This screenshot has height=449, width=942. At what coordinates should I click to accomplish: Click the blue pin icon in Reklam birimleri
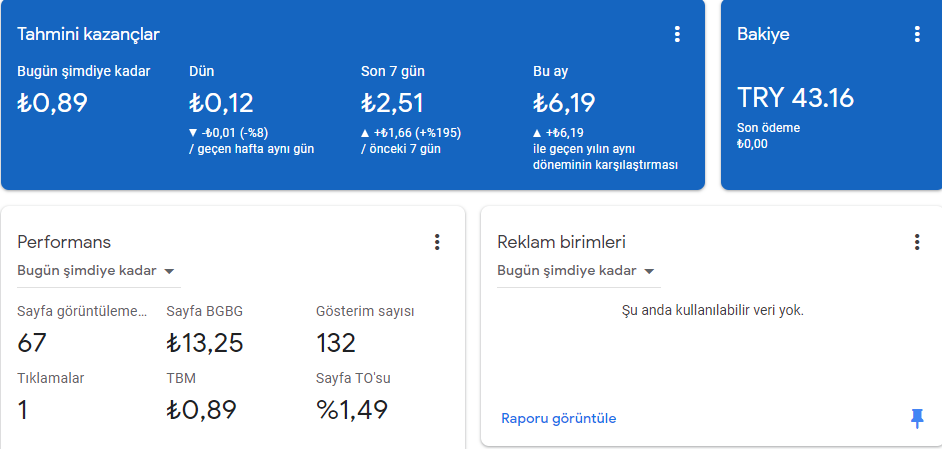(917, 418)
